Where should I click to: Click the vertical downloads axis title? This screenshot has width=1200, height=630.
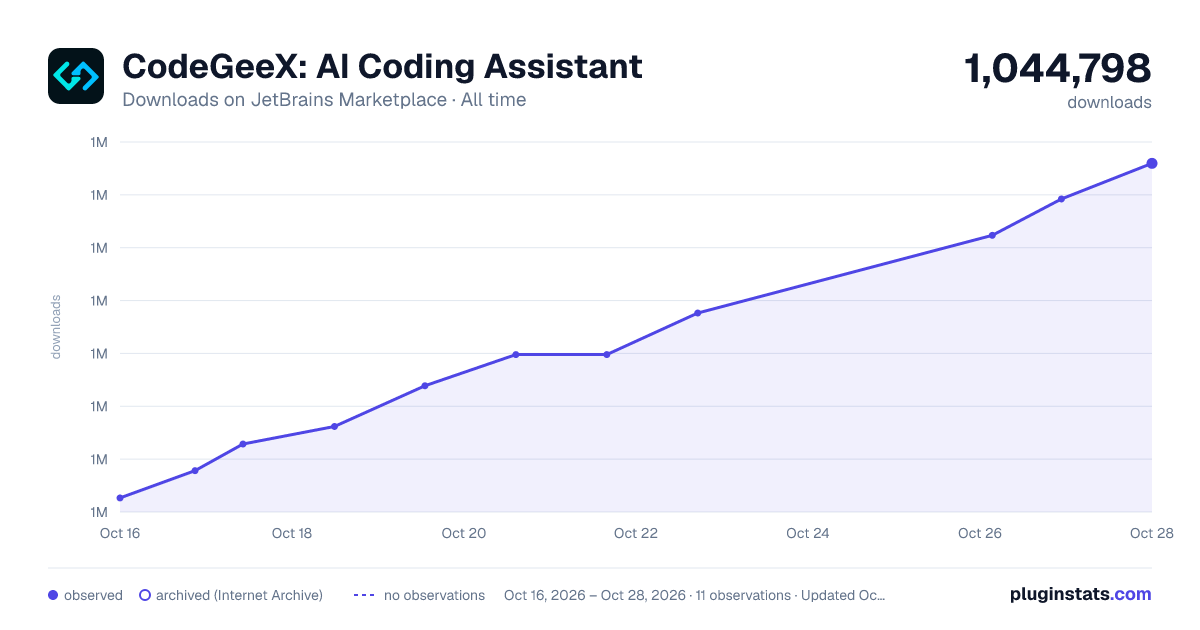56,327
